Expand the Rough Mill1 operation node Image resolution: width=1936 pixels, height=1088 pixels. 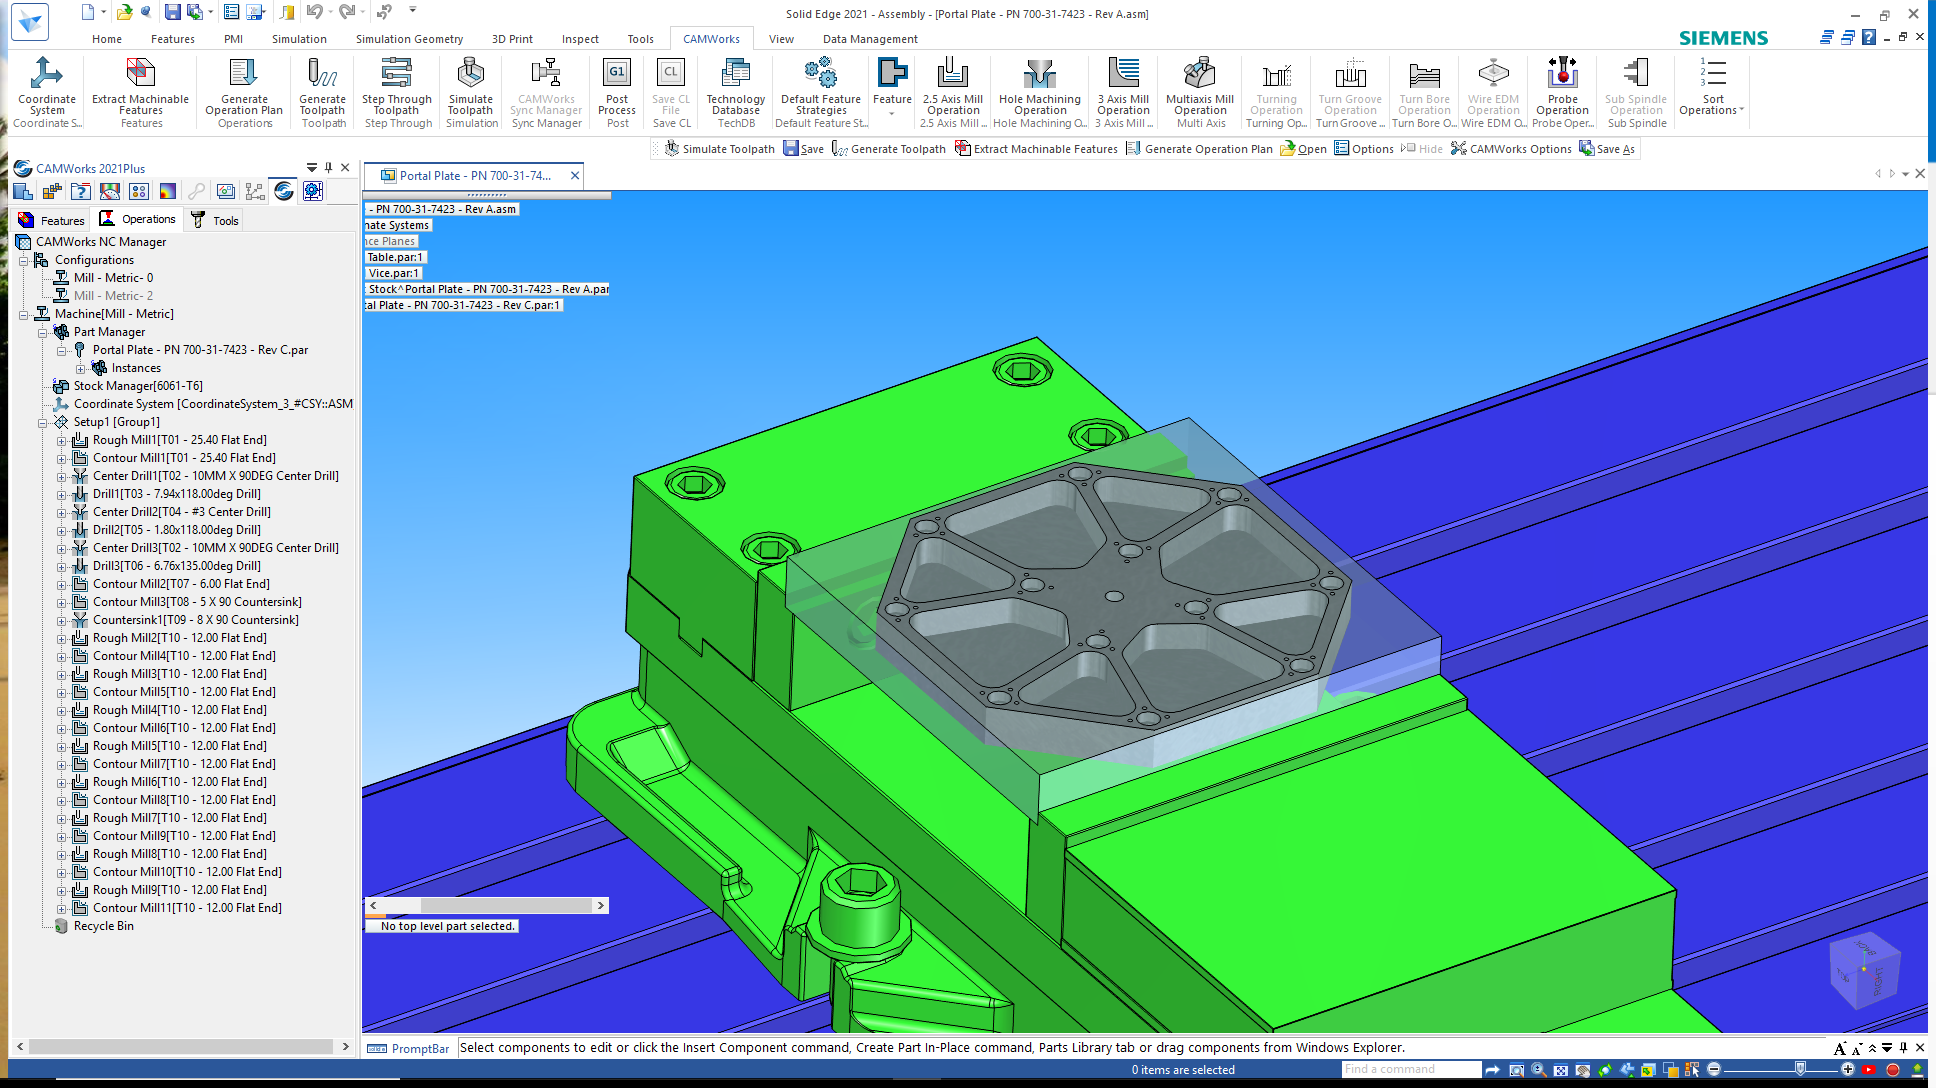click(x=61, y=440)
